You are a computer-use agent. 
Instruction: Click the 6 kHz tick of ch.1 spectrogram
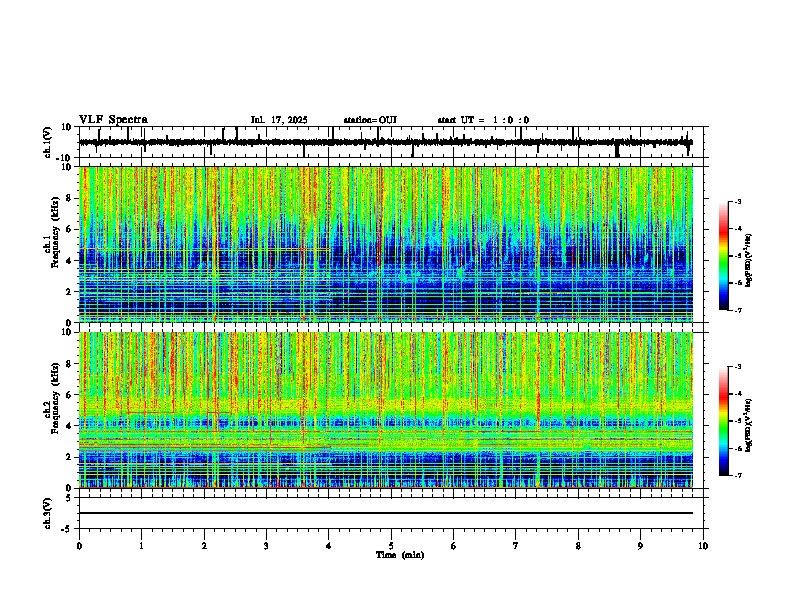pos(70,229)
